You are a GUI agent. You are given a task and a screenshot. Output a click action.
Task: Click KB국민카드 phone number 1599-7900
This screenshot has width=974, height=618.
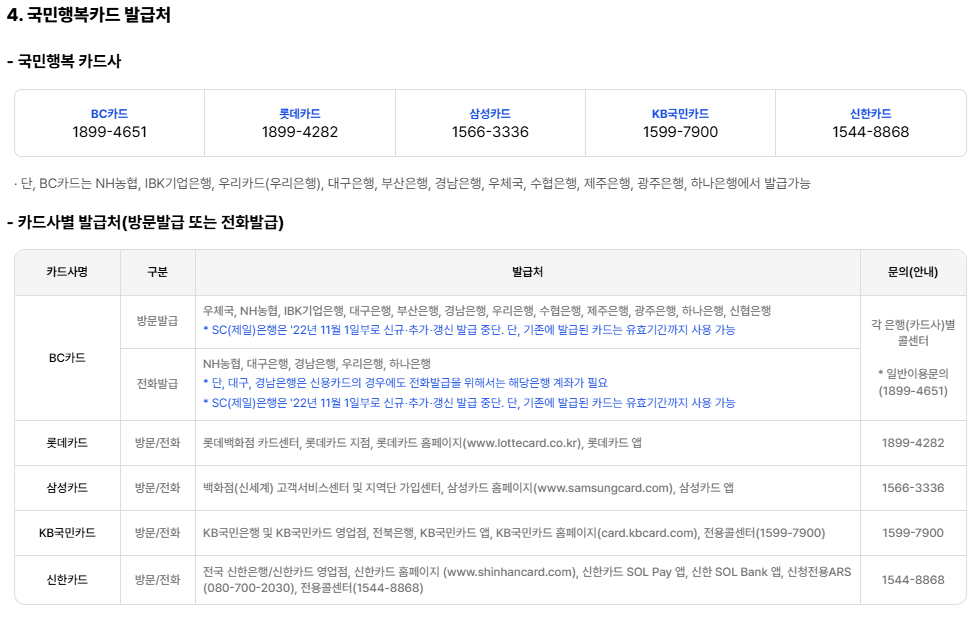tap(682, 131)
